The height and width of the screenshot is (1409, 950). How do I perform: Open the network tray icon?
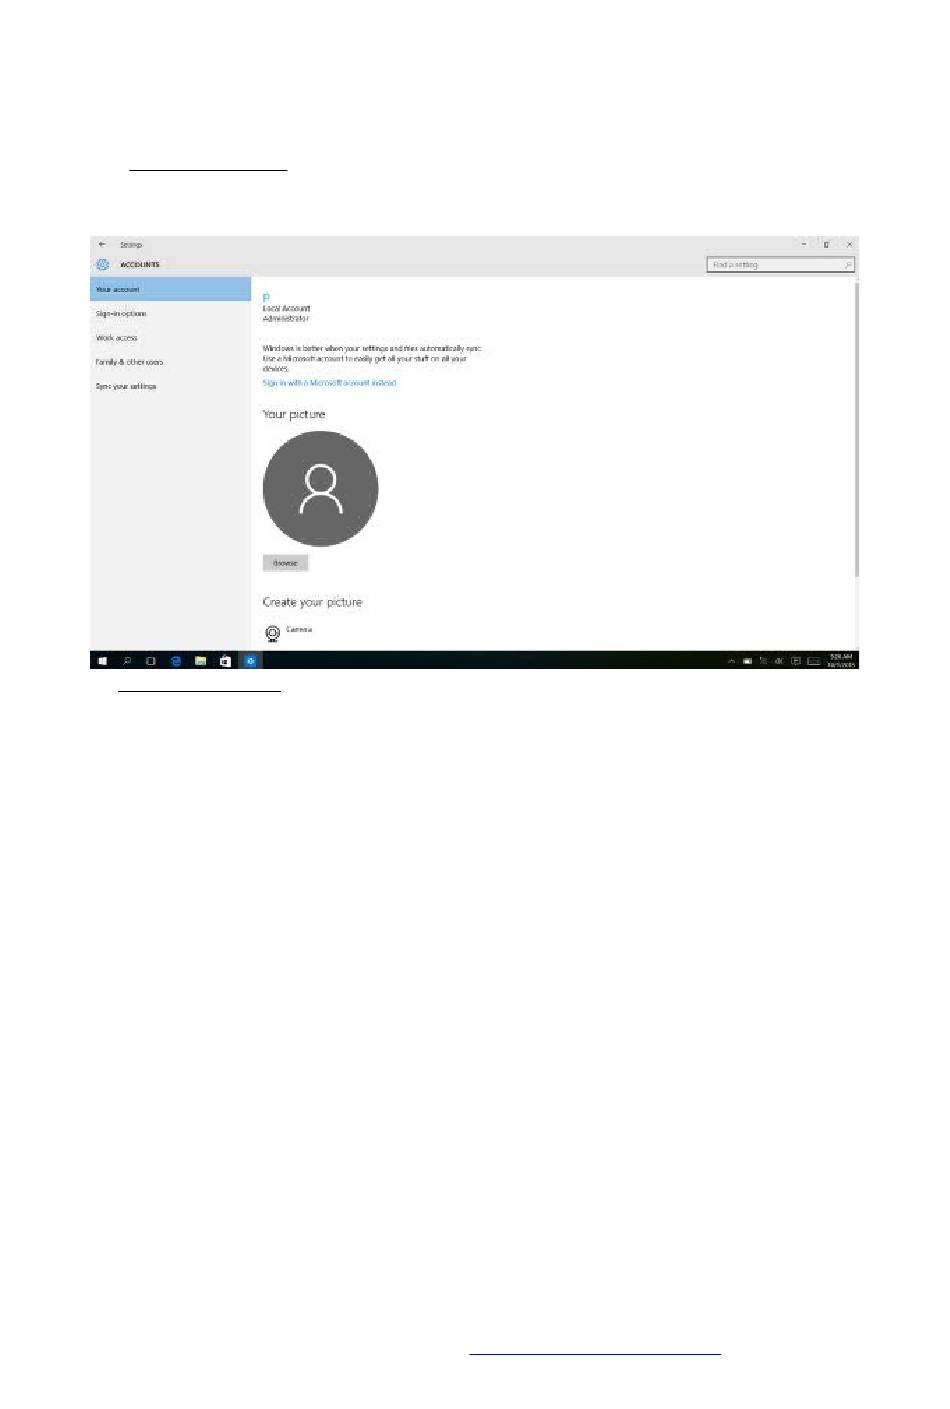pyautogui.click(x=763, y=661)
